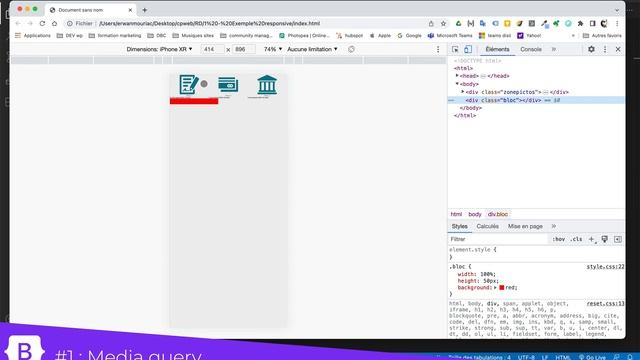This screenshot has width=640, height=360.
Task: Switch to the Éléments tab
Action: [x=497, y=49]
